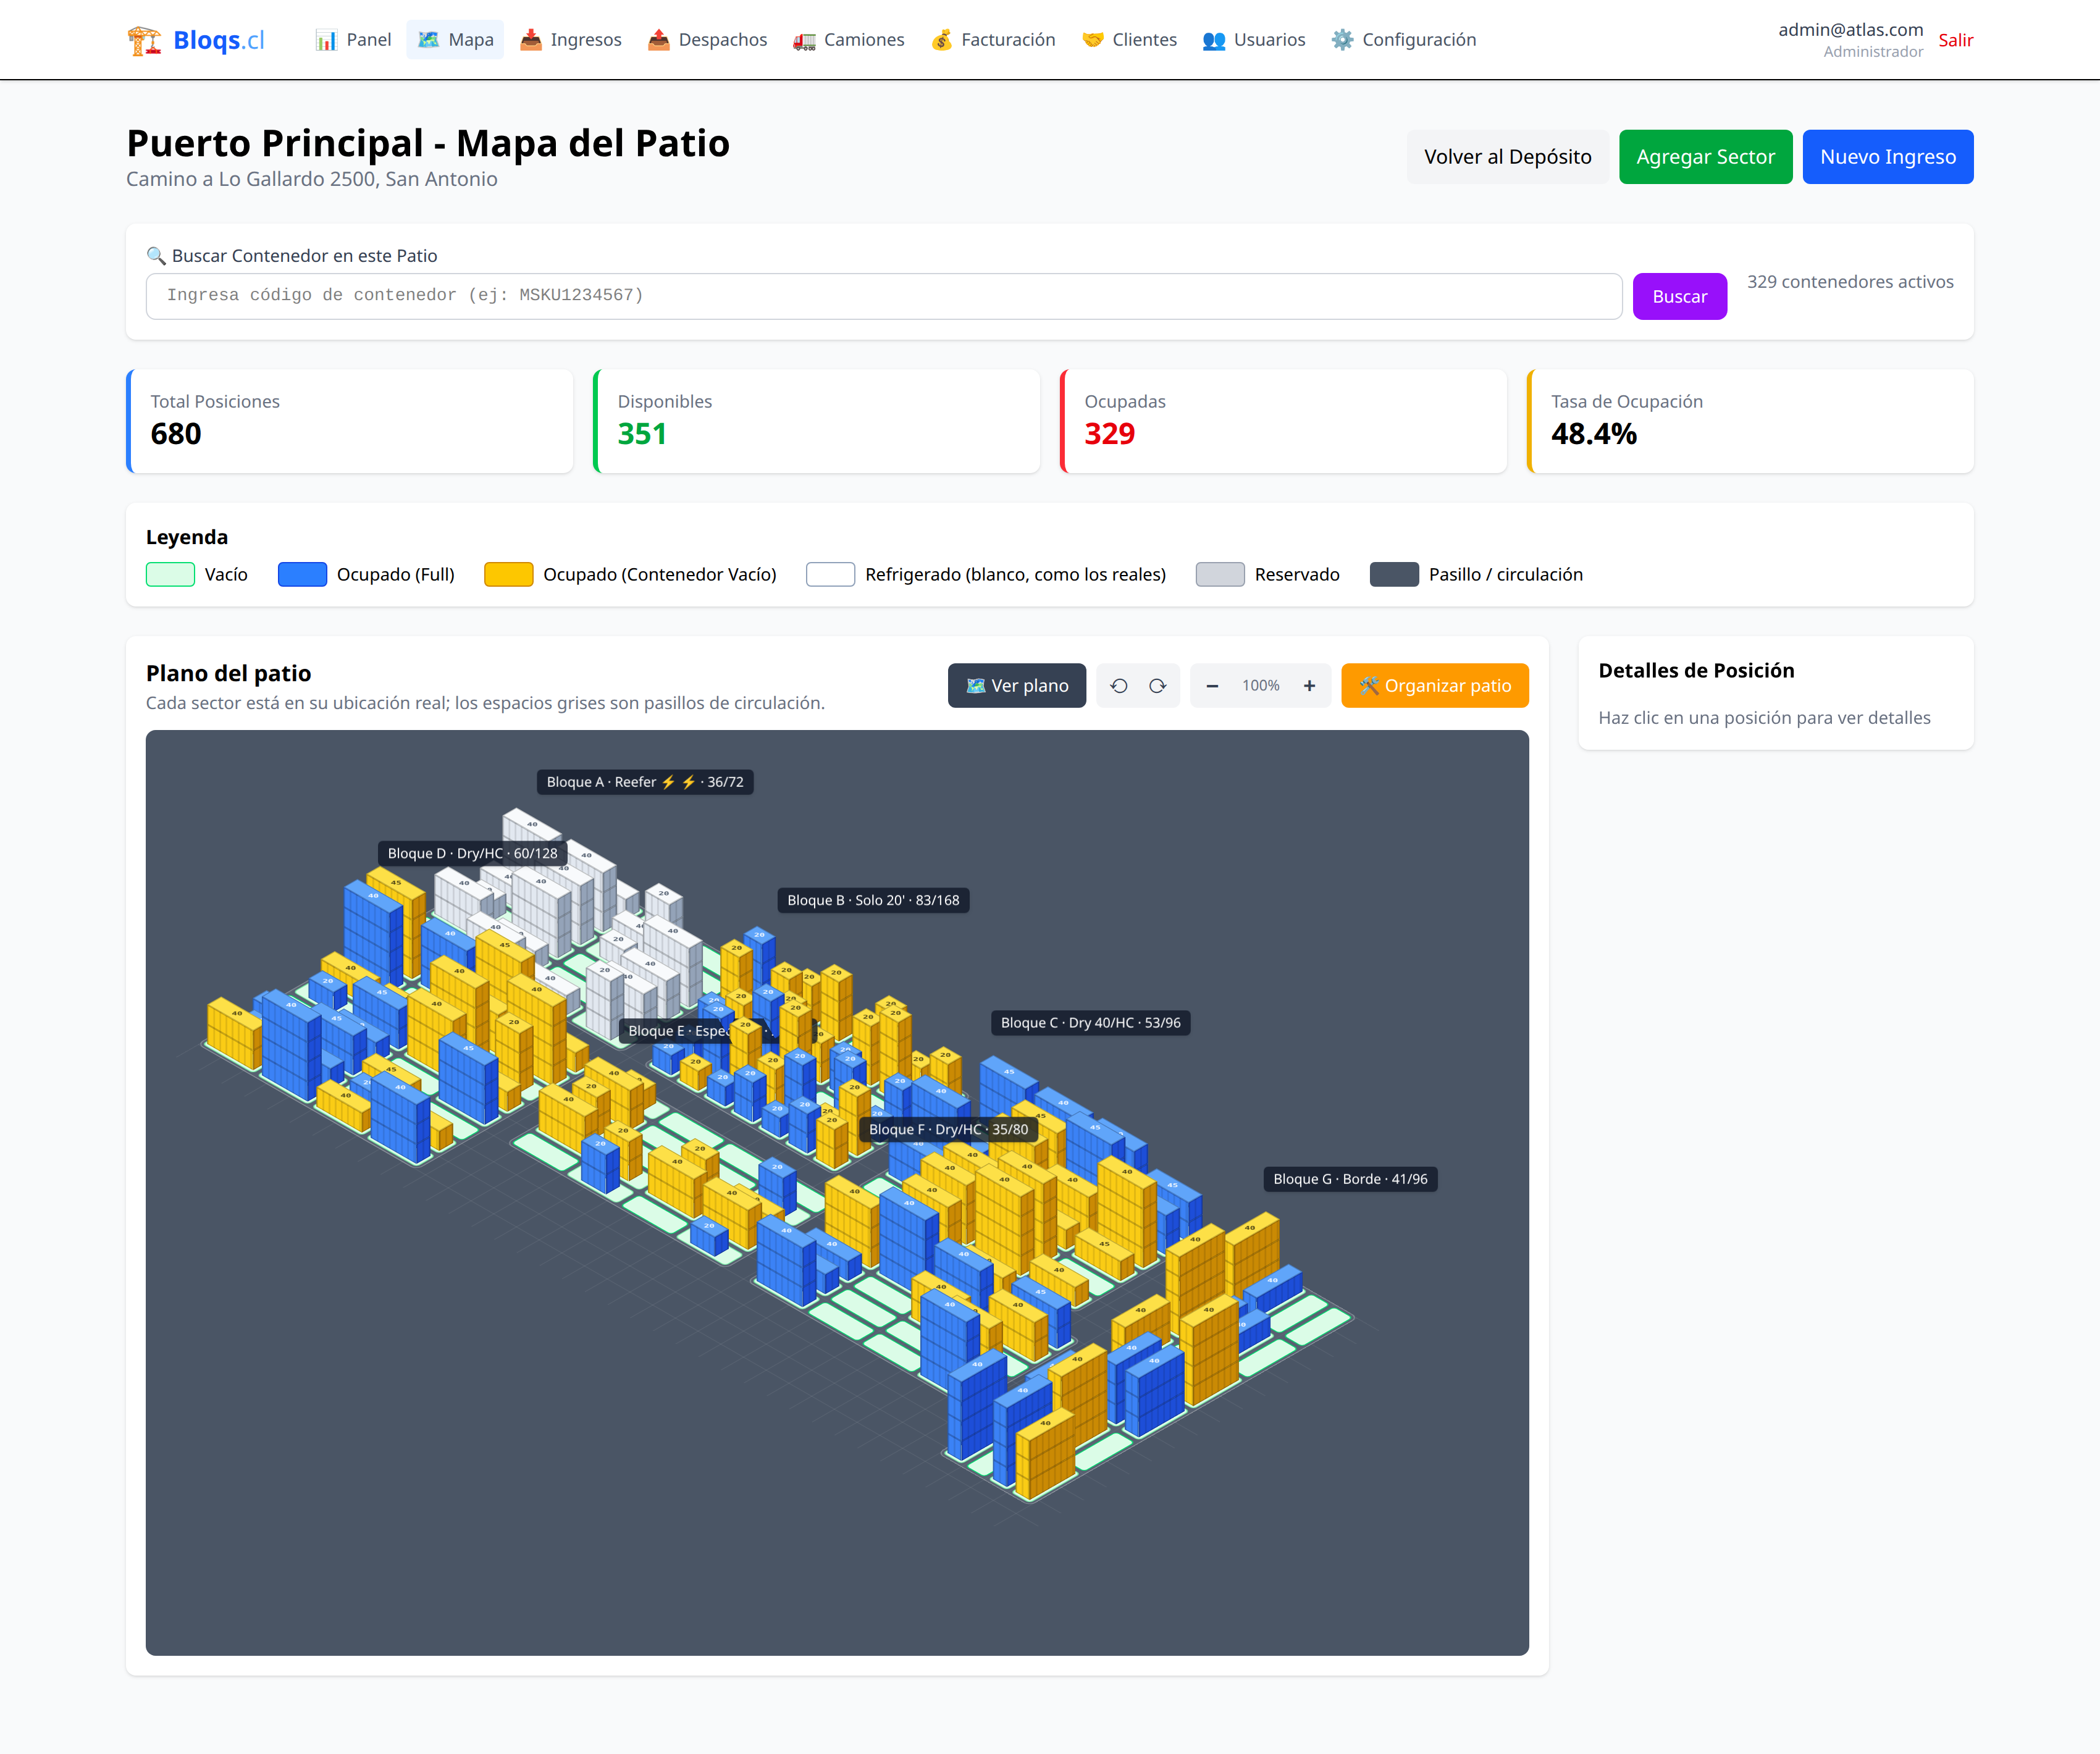The width and height of the screenshot is (2100, 1754).
Task: Click the Total Posiciones 680 card
Action: (x=350, y=421)
